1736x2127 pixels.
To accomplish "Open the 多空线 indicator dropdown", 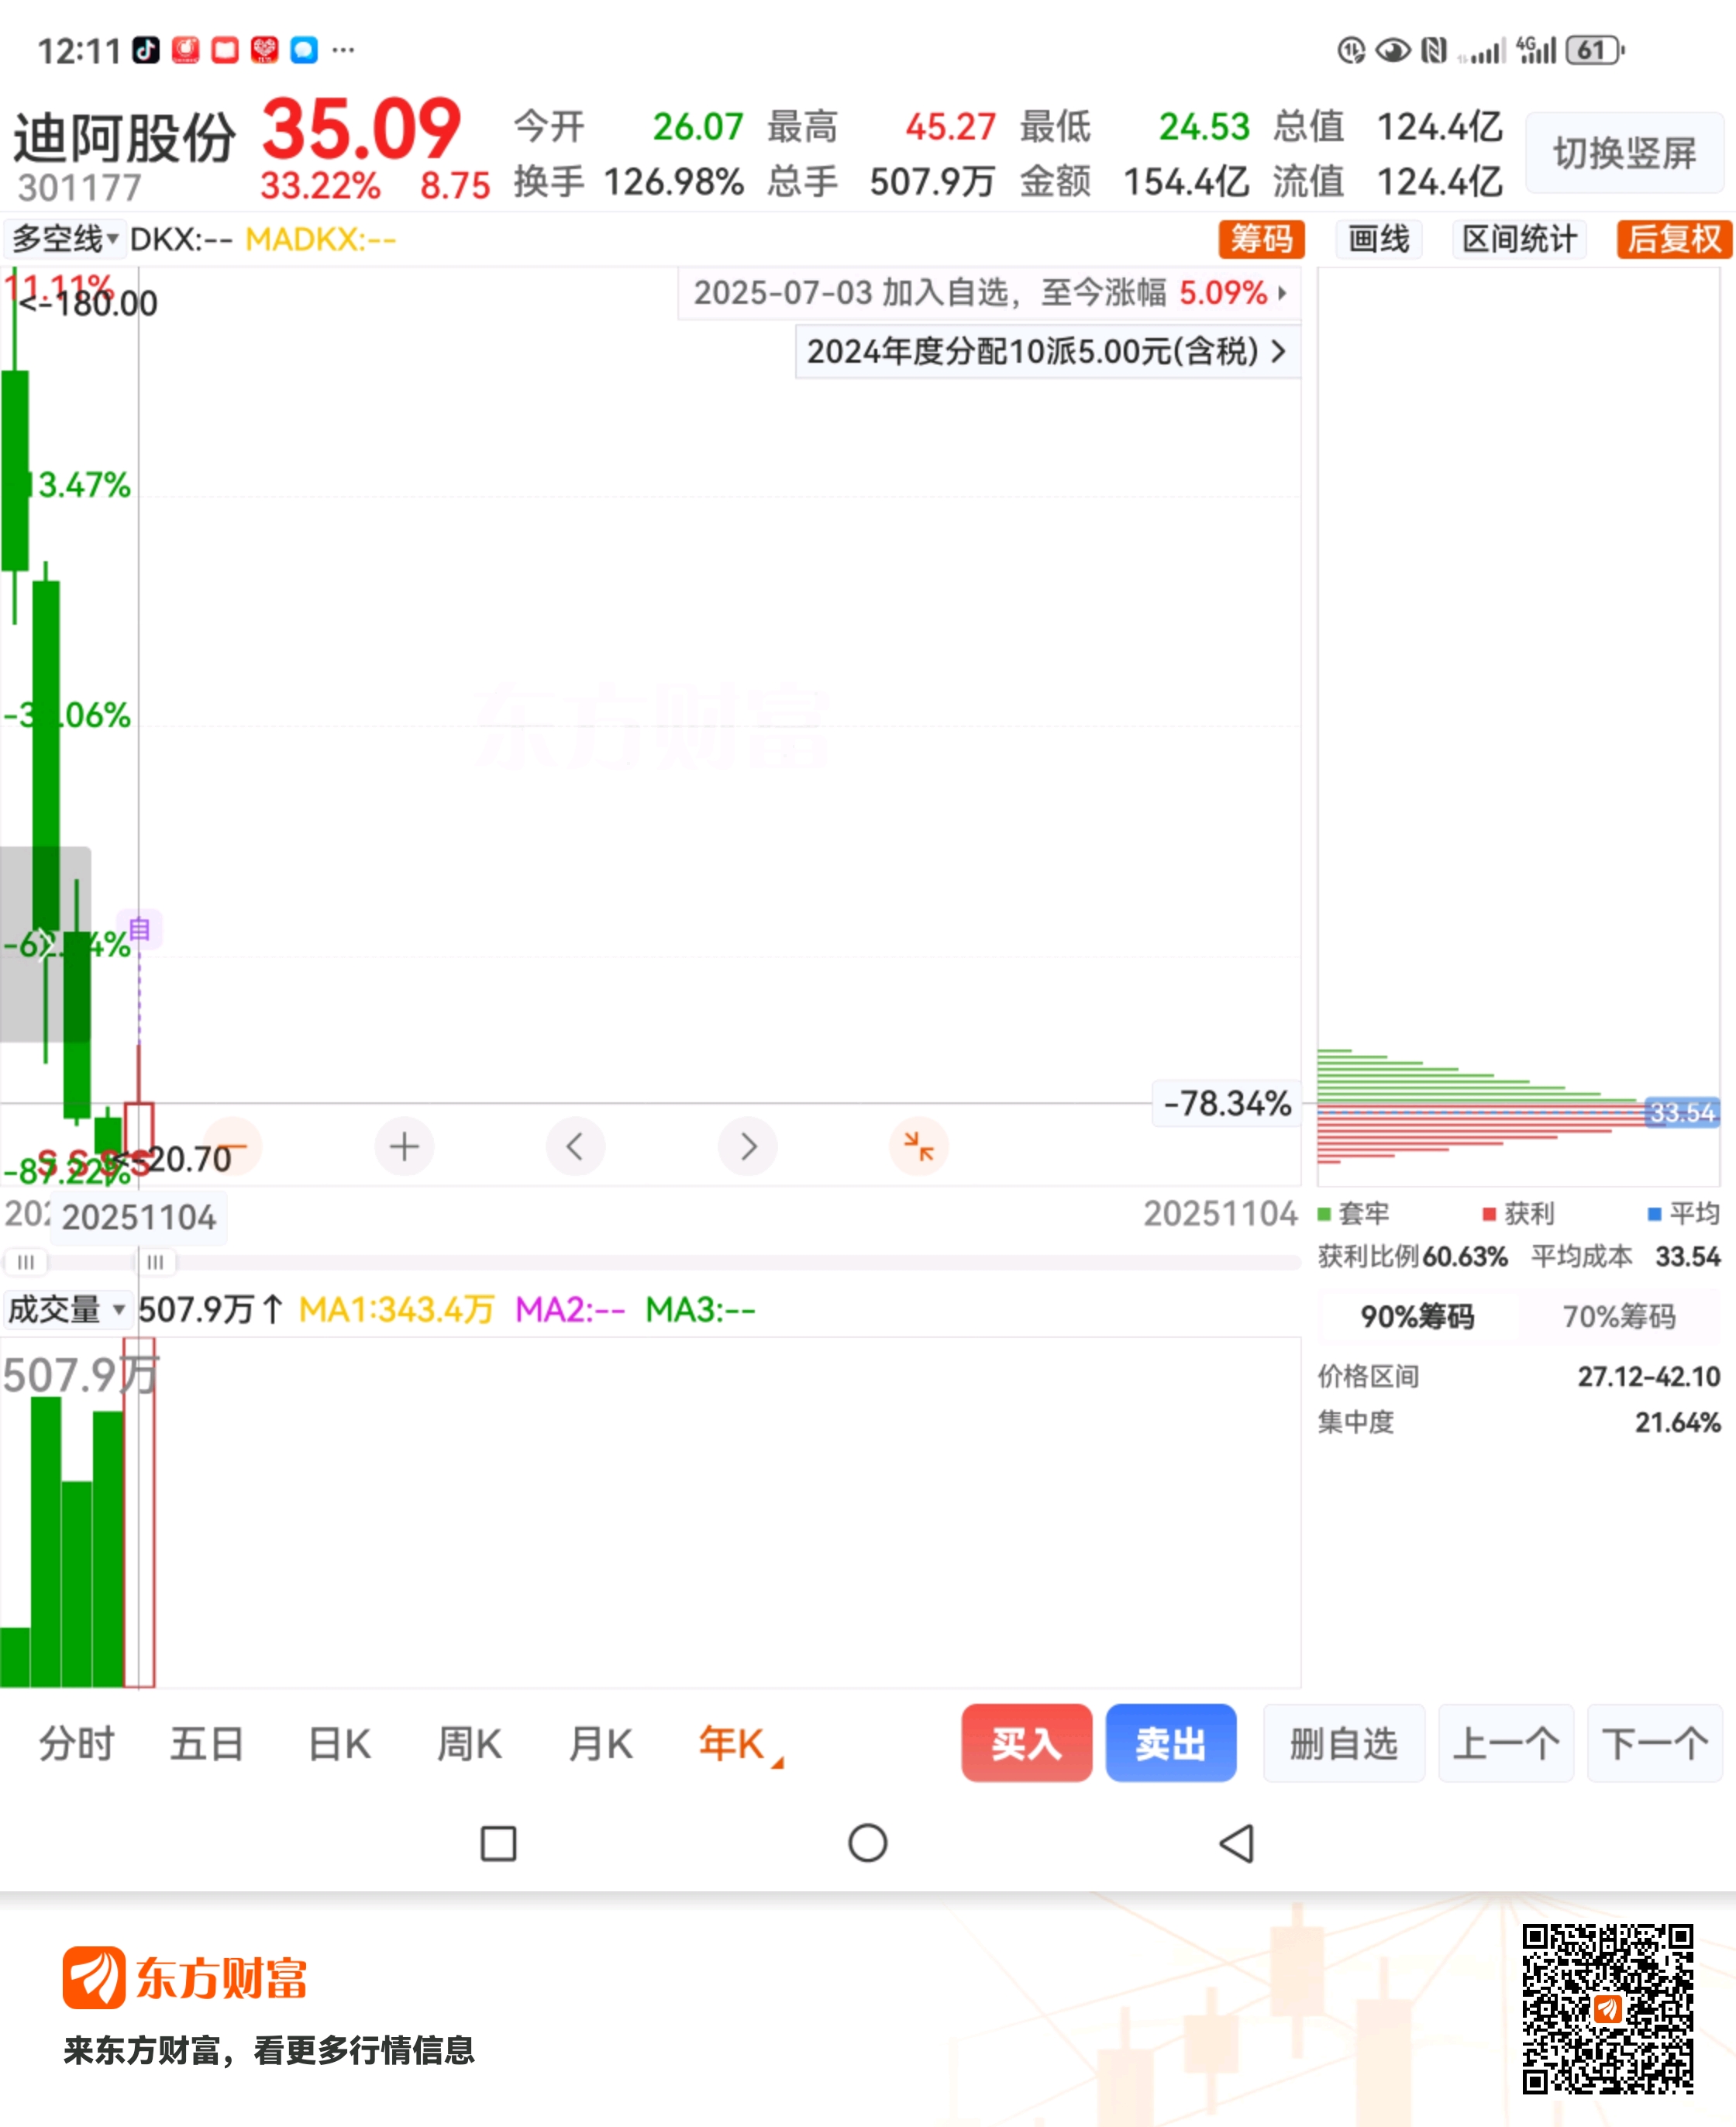I will coord(64,239).
